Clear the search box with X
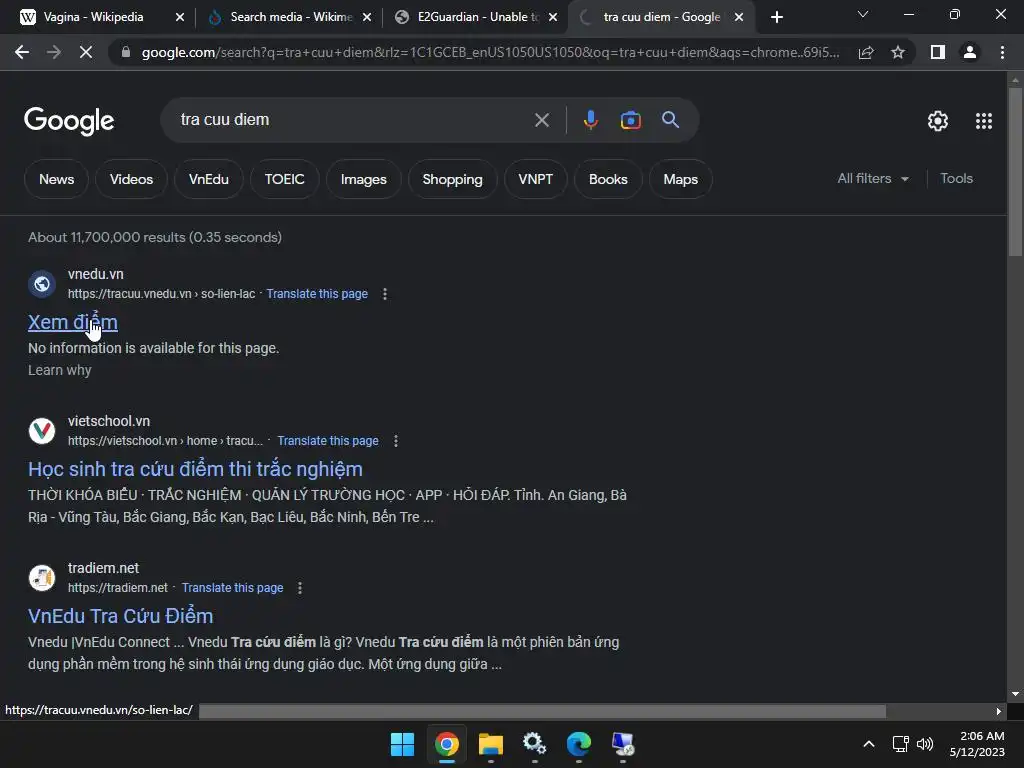The height and width of the screenshot is (768, 1024). (541, 120)
